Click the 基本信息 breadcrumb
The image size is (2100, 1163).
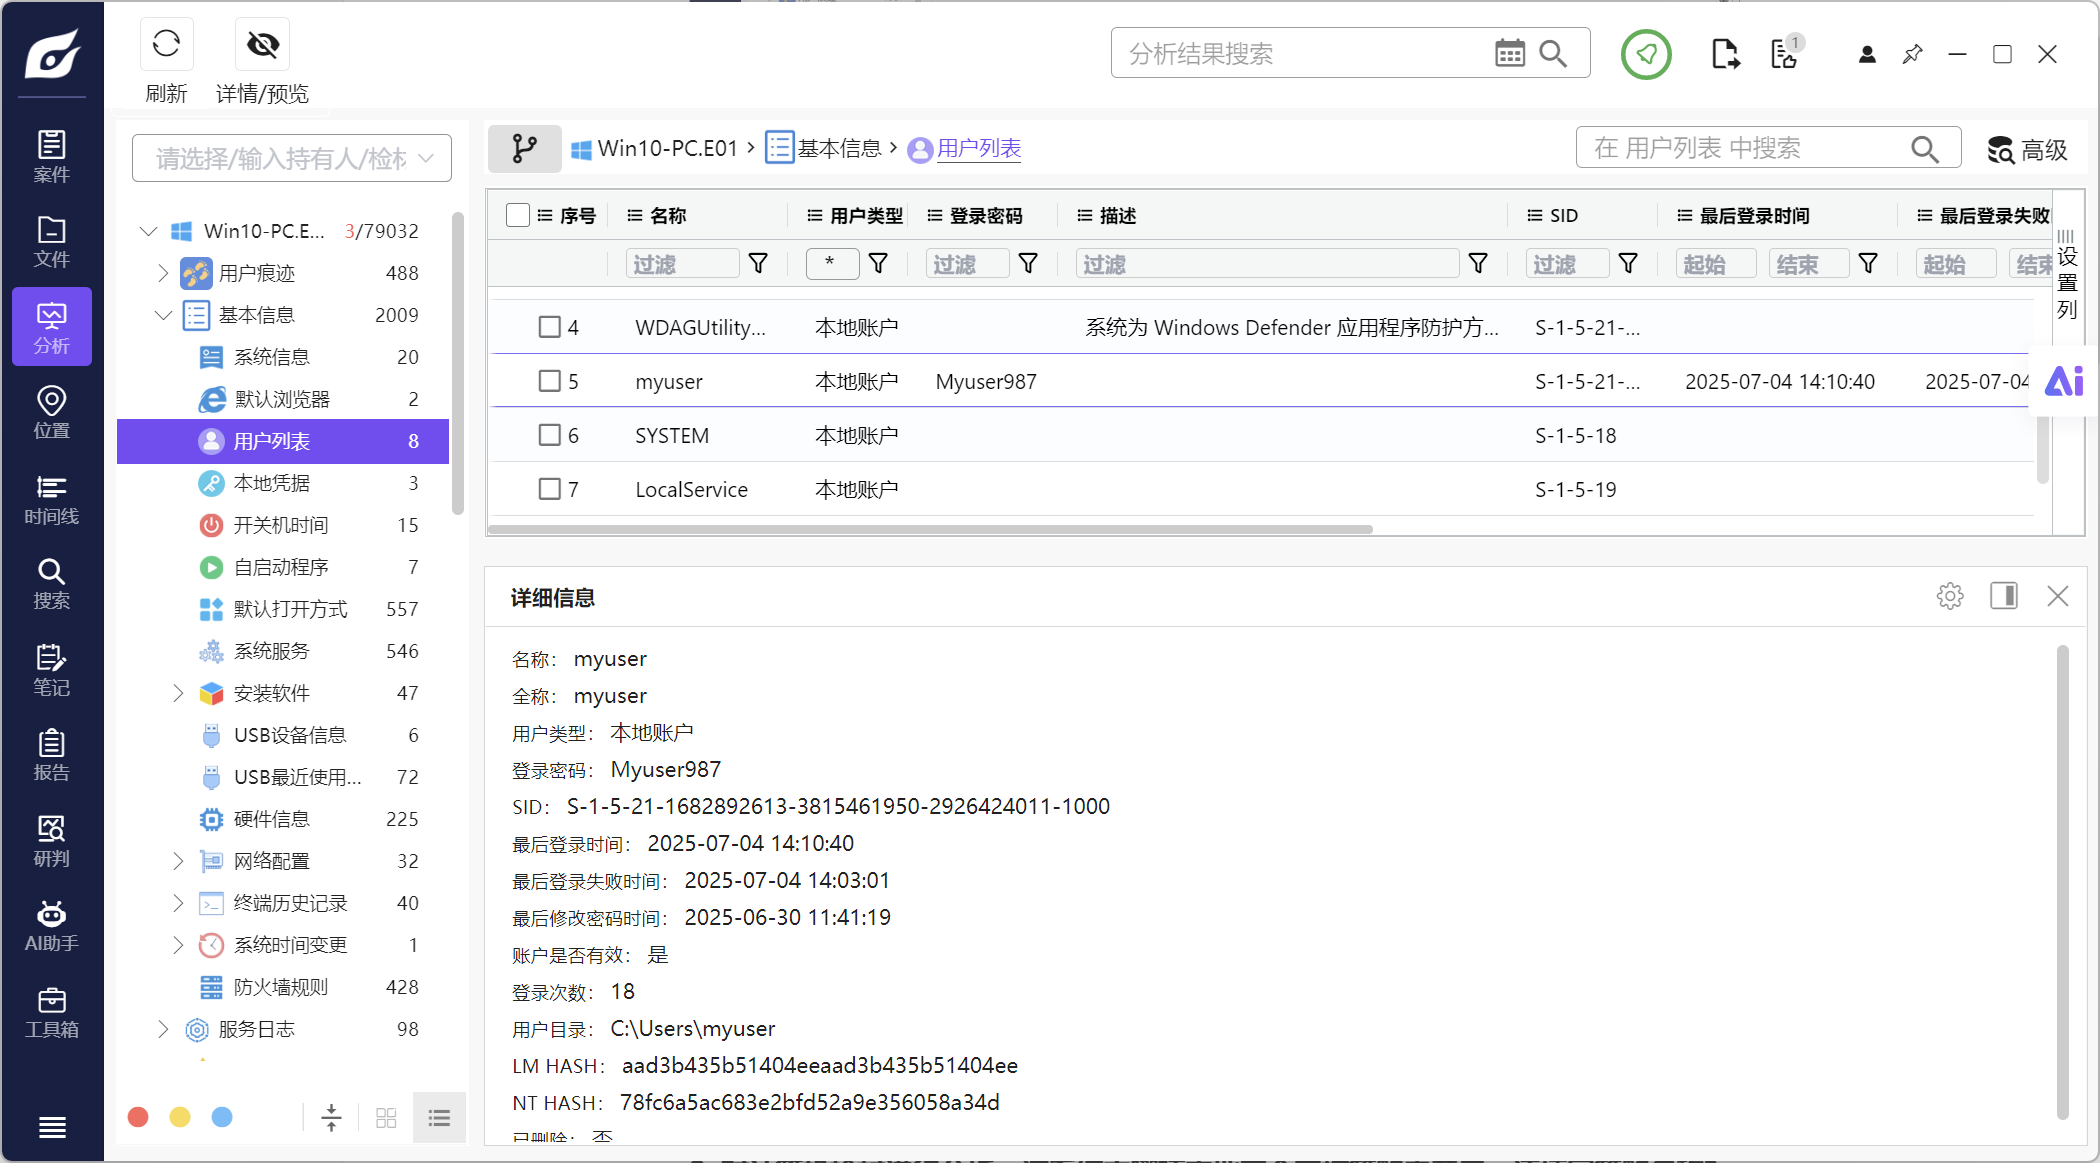point(825,149)
